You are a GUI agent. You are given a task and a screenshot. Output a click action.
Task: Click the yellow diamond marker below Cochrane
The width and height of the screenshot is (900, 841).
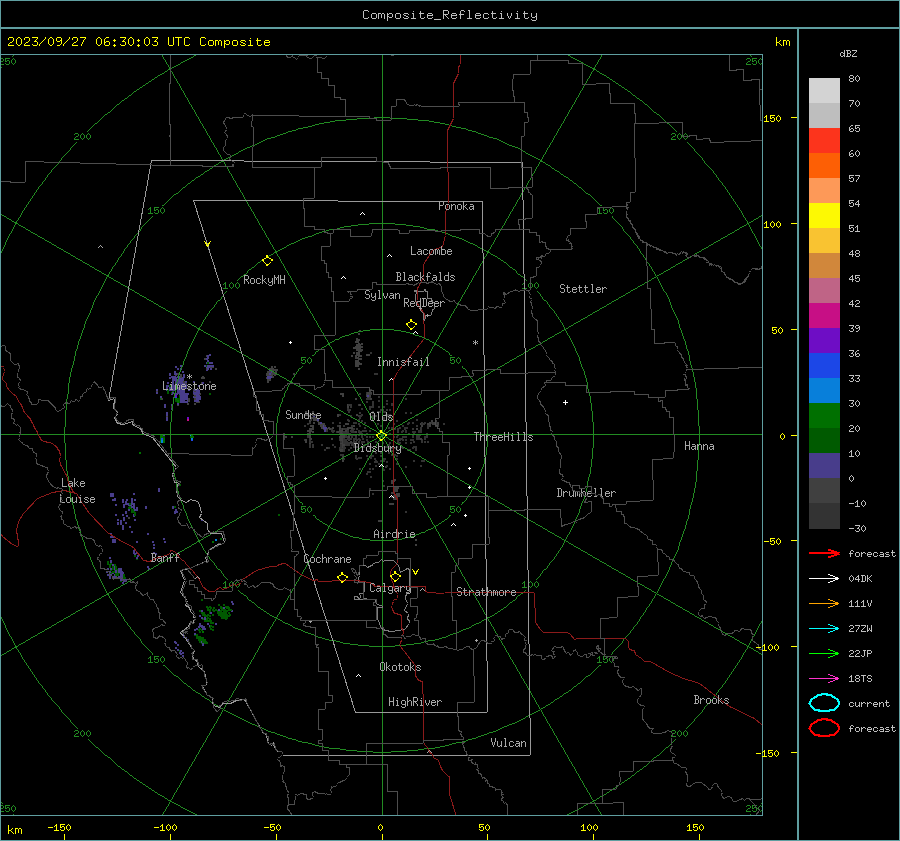343,577
